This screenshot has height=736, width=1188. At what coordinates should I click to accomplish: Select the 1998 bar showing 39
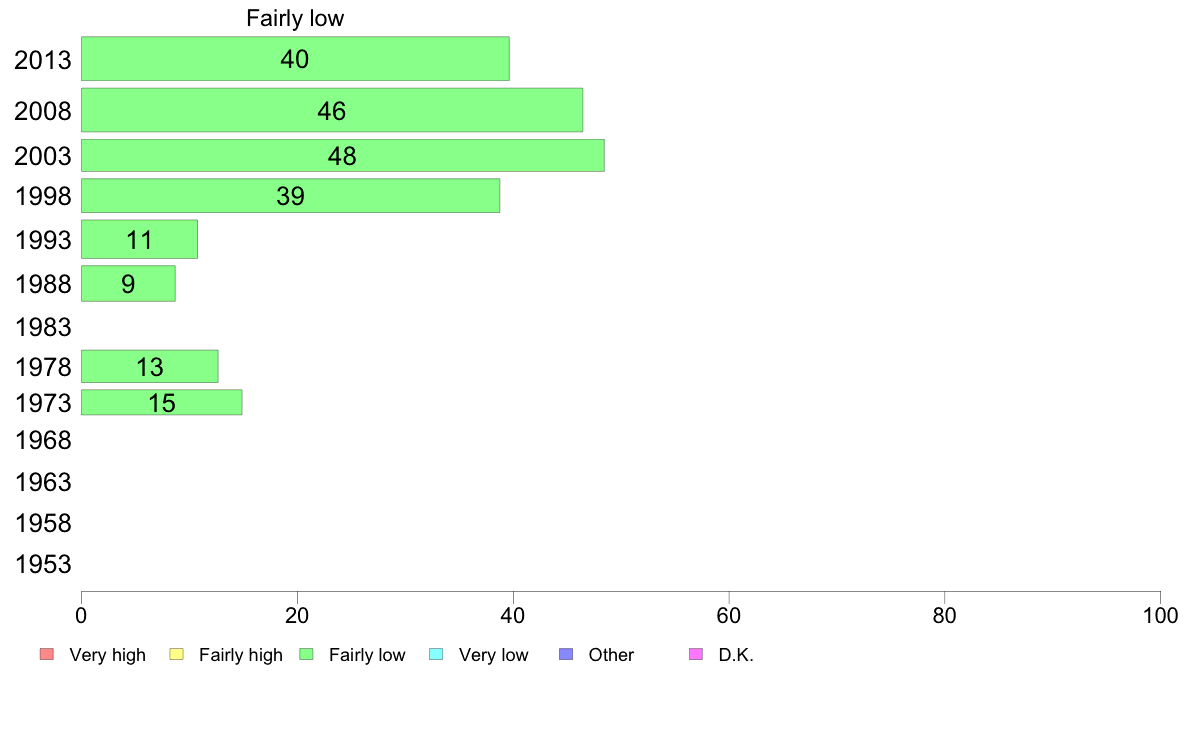click(x=290, y=196)
